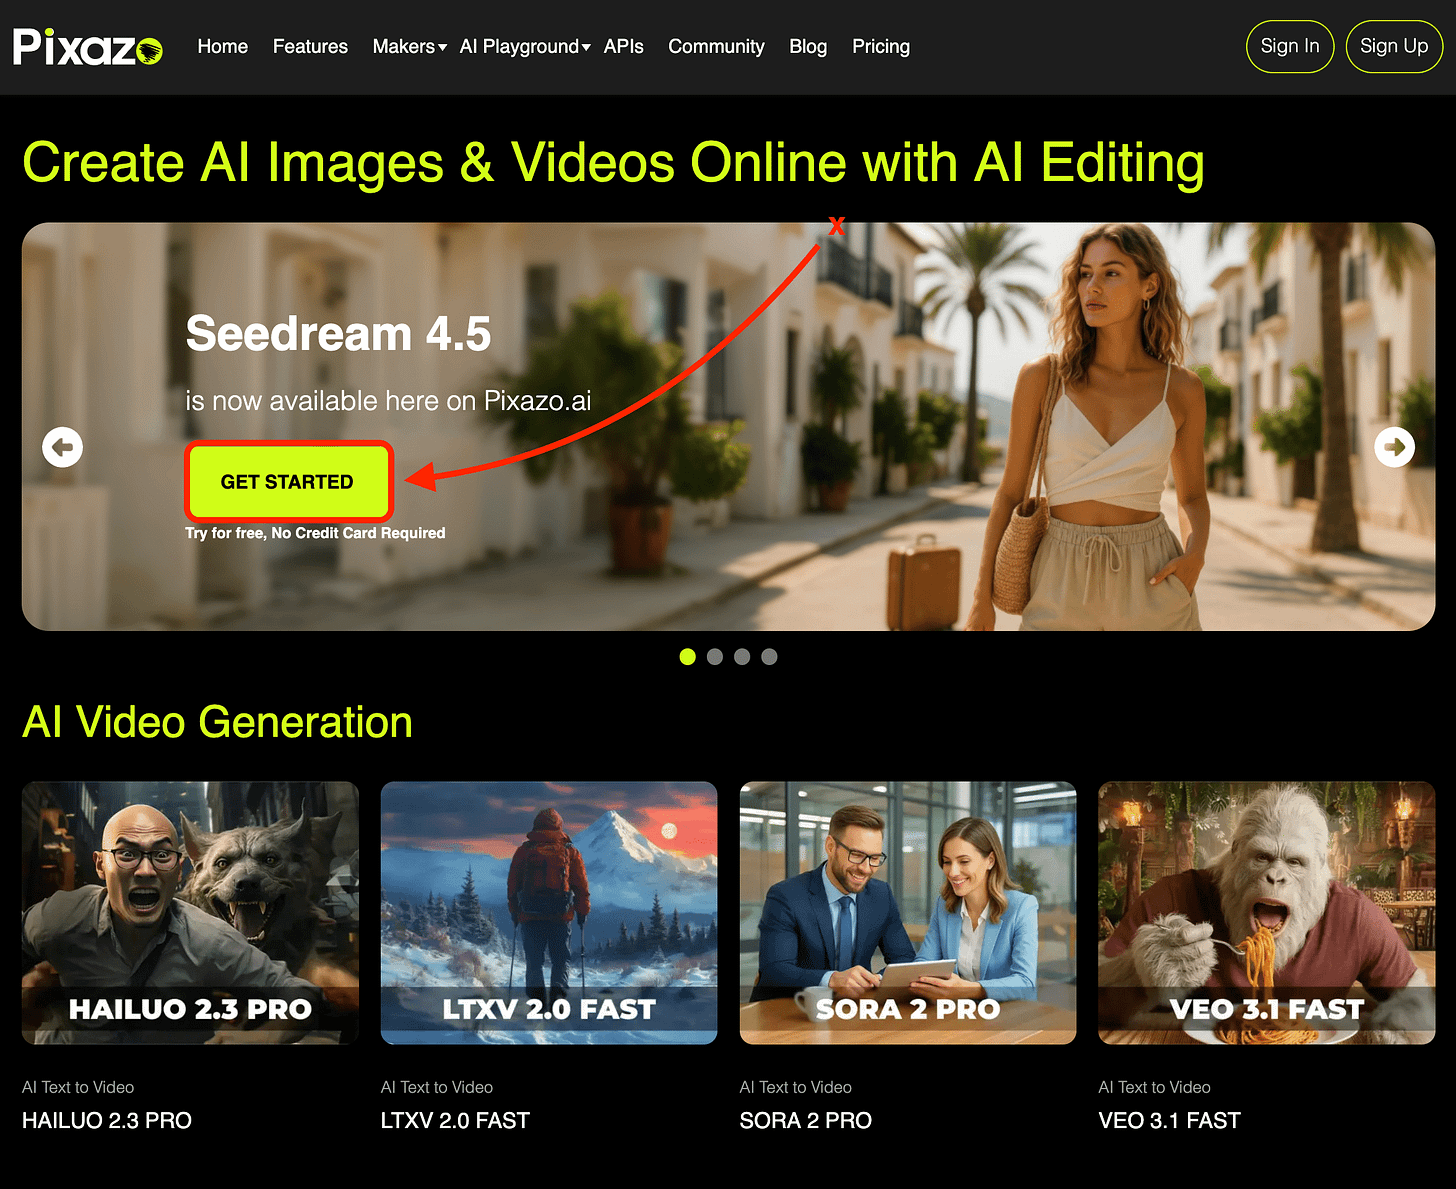Viewport: 1456px width, 1189px height.
Task: Click the Sign Up button
Action: tap(1394, 46)
